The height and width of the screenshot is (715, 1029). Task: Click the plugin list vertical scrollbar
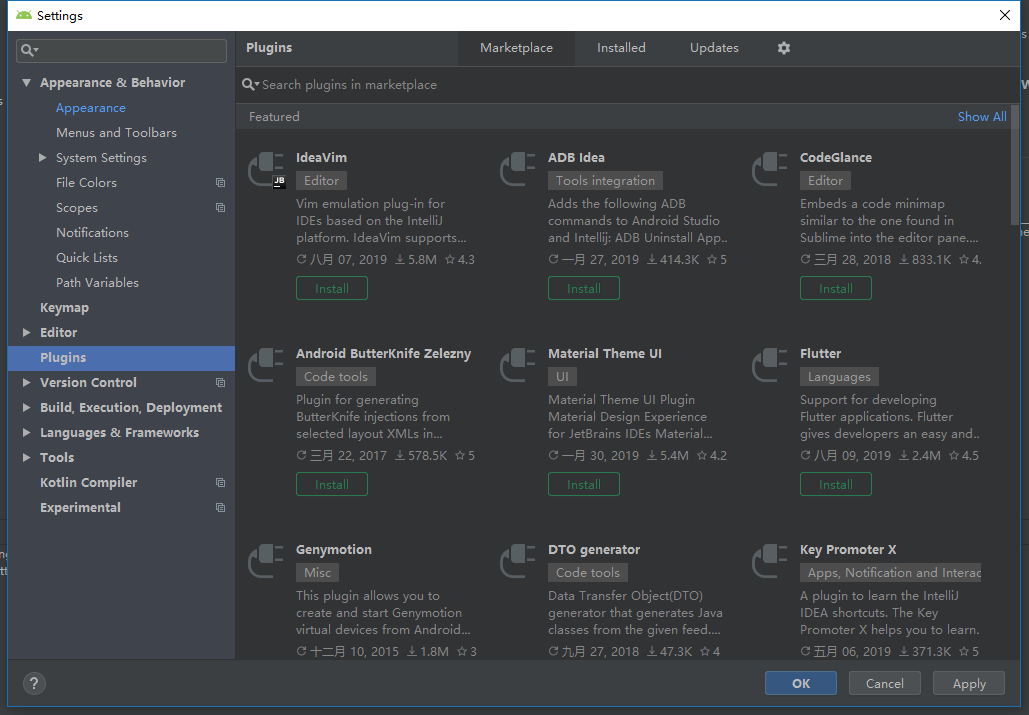tap(1015, 164)
